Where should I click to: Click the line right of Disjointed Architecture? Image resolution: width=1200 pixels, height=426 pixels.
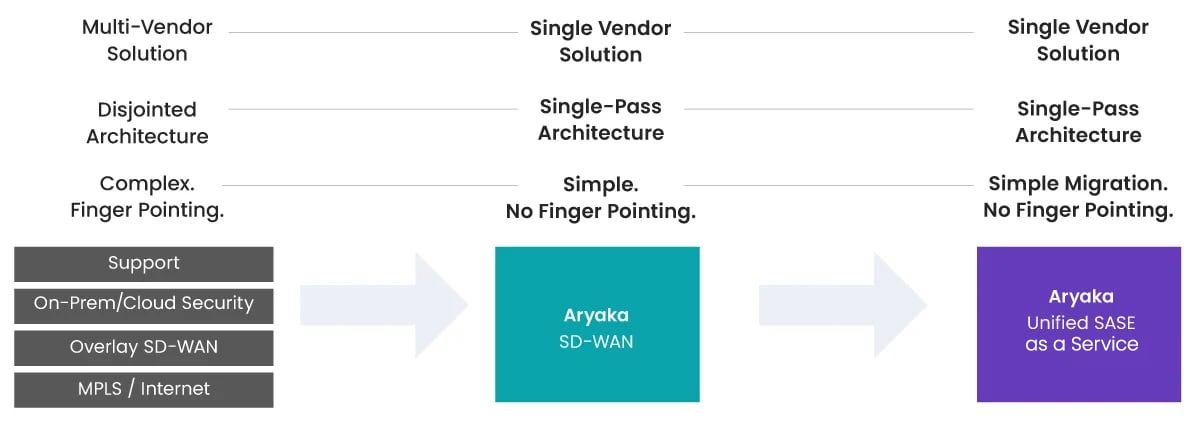click(x=372, y=109)
